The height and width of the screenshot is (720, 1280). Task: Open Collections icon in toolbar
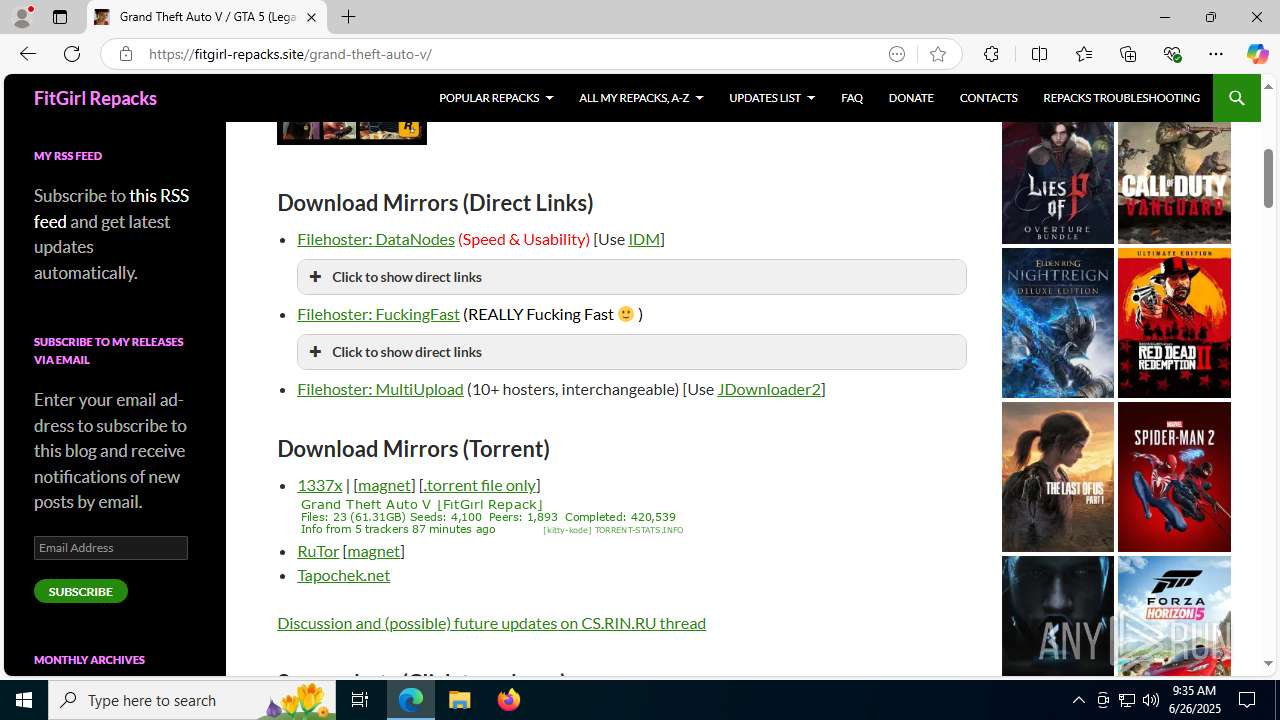tap(1128, 54)
